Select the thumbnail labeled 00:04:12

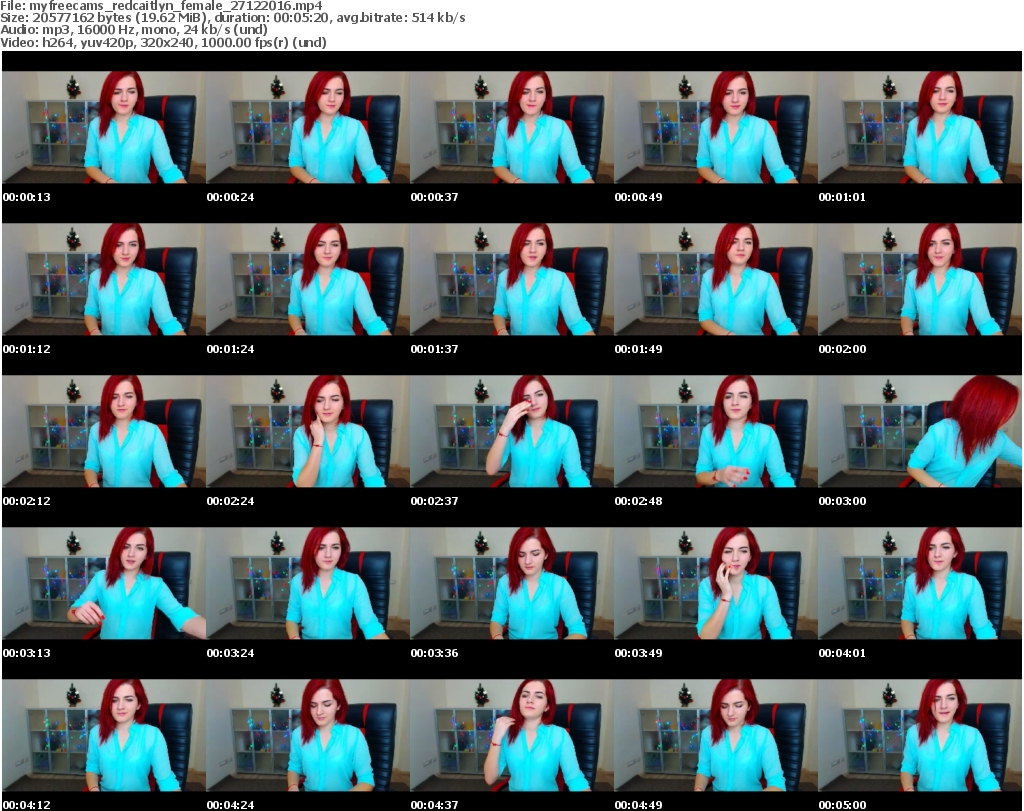click(103, 735)
